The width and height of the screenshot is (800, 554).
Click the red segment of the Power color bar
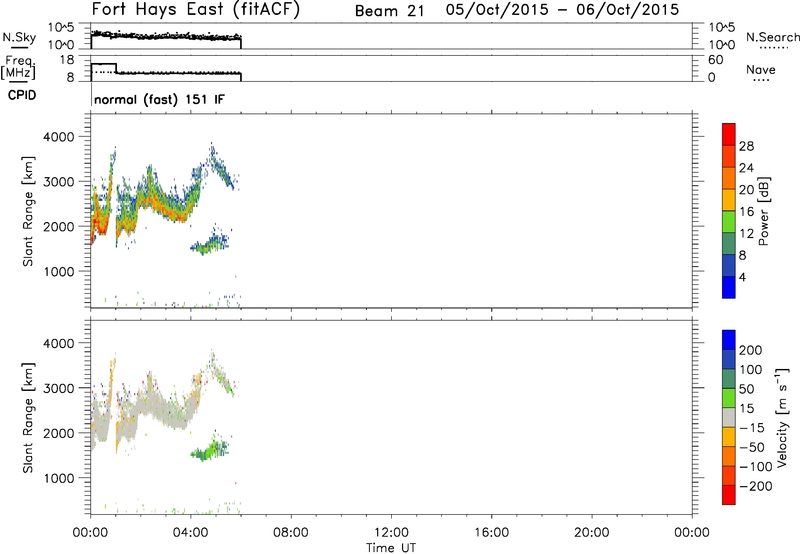(x=729, y=134)
